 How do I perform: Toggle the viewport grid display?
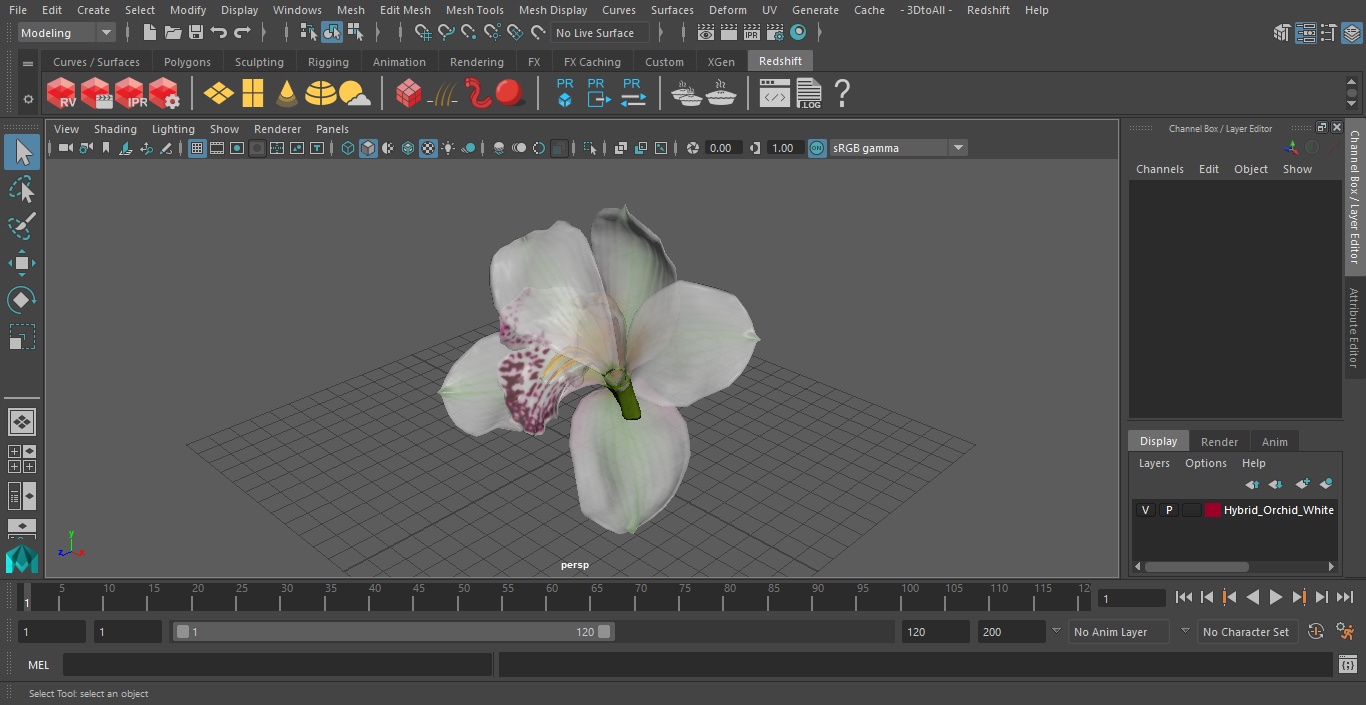point(197,148)
